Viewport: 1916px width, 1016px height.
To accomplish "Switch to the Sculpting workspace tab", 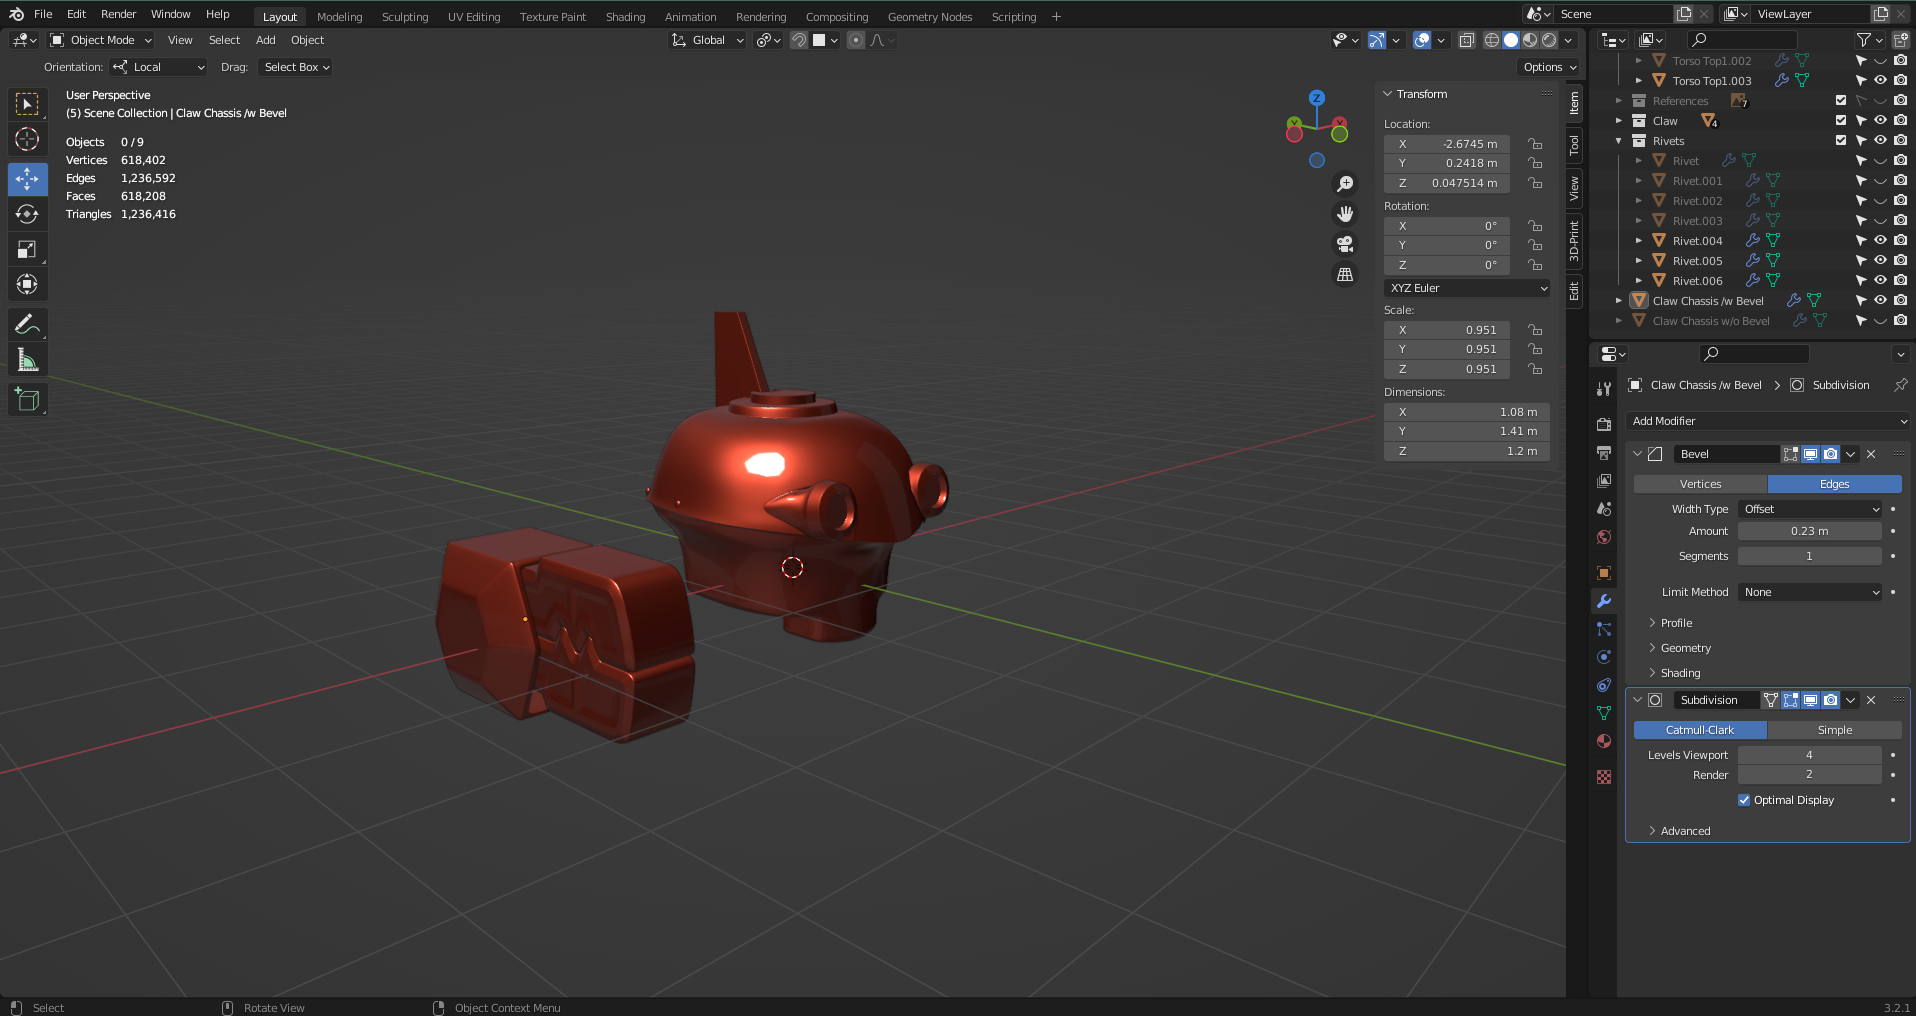I will pyautogui.click(x=404, y=17).
